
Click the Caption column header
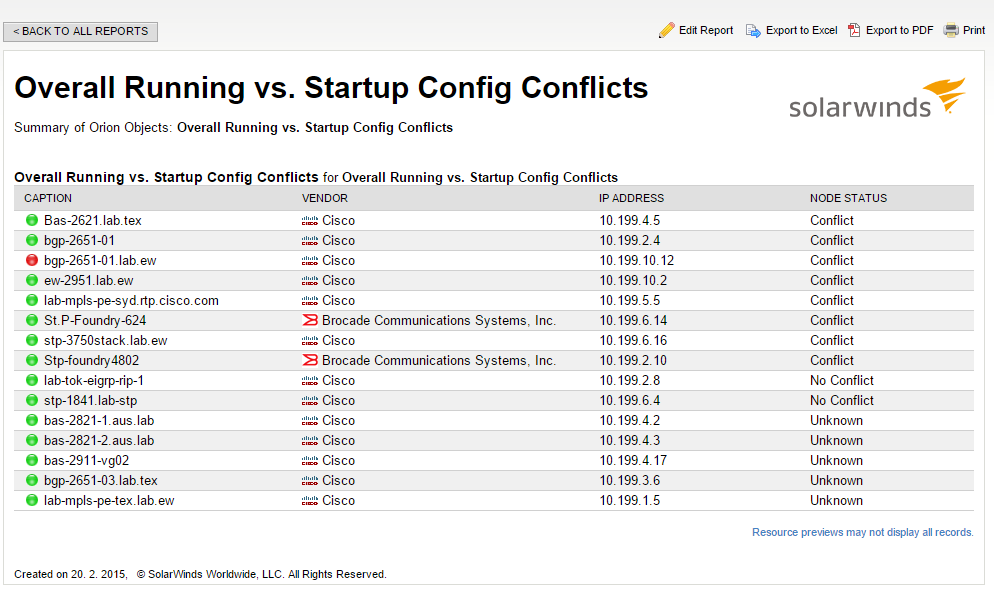pos(48,198)
